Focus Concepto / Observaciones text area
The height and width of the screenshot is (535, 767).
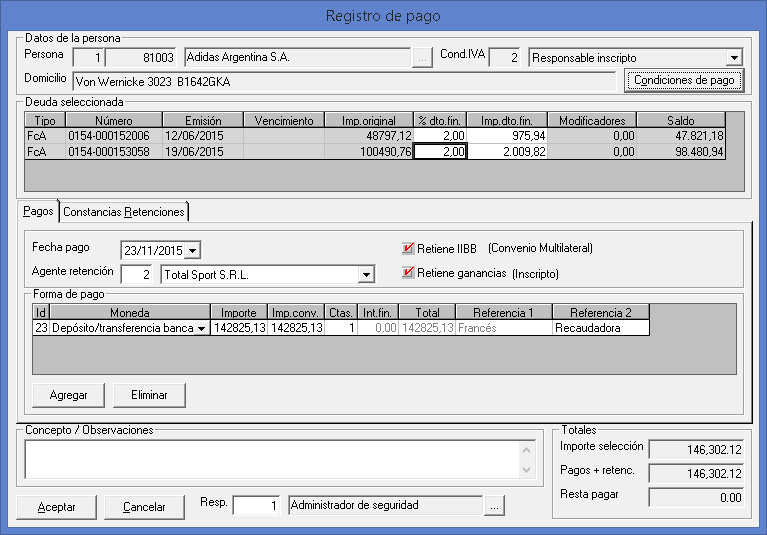(x=274, y=460)
